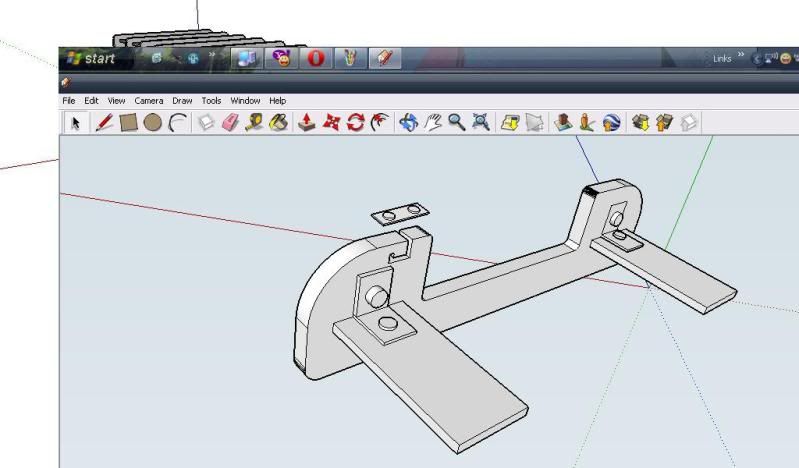
Task: Activate the Offset tool
Action: click(x=380, y=123)
